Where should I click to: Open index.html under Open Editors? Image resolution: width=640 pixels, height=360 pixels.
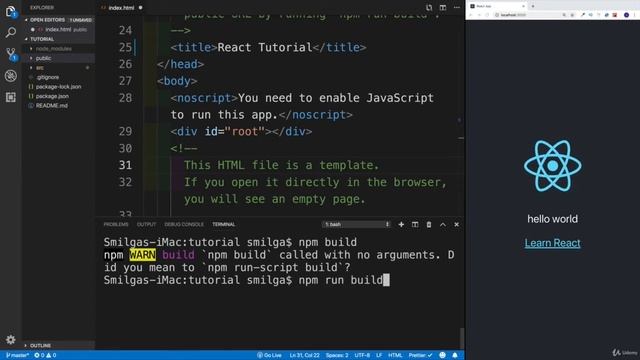[x=58, y=30]
